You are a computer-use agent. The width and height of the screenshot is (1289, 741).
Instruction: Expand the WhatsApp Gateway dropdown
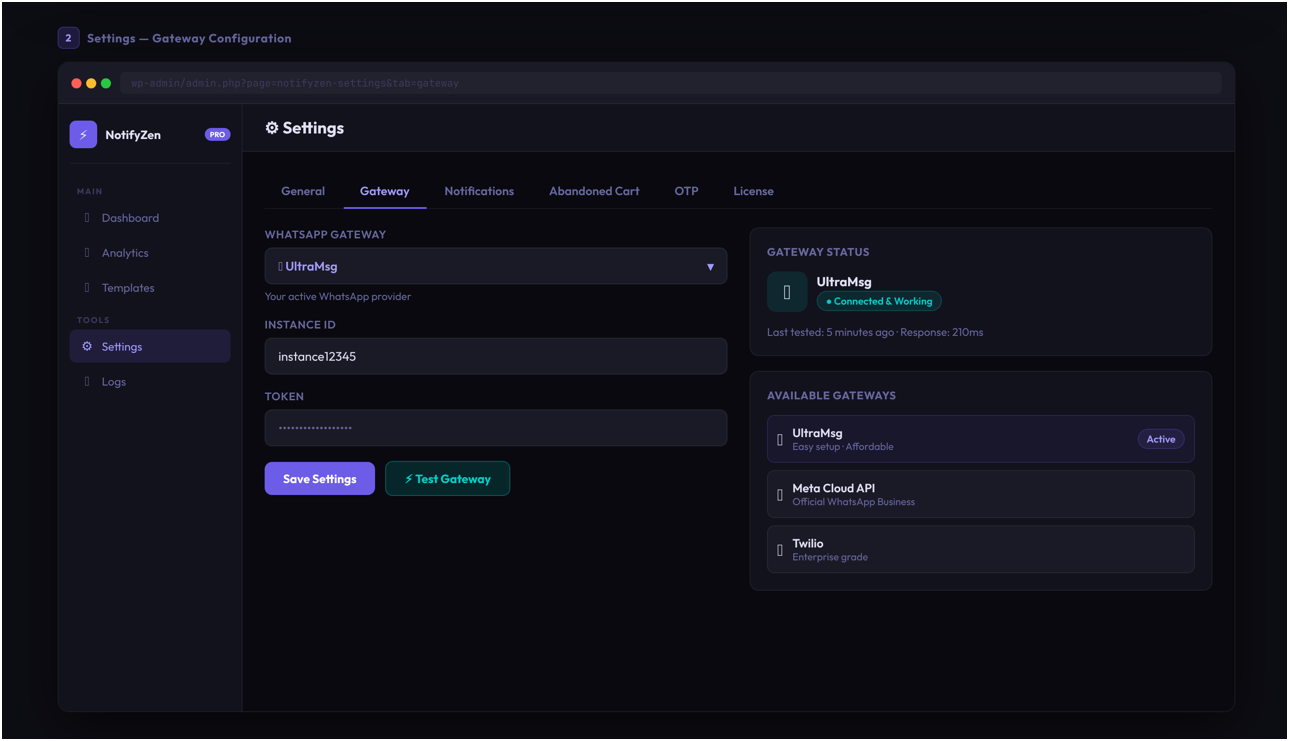[496, 267]
